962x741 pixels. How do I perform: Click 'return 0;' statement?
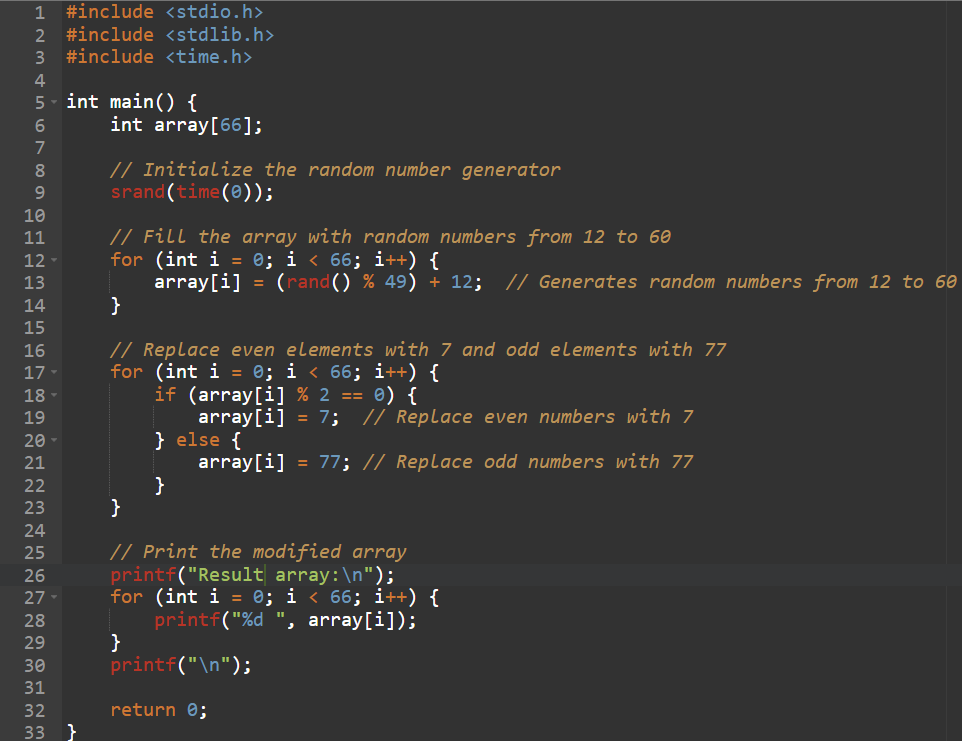[x=159, y=710]
